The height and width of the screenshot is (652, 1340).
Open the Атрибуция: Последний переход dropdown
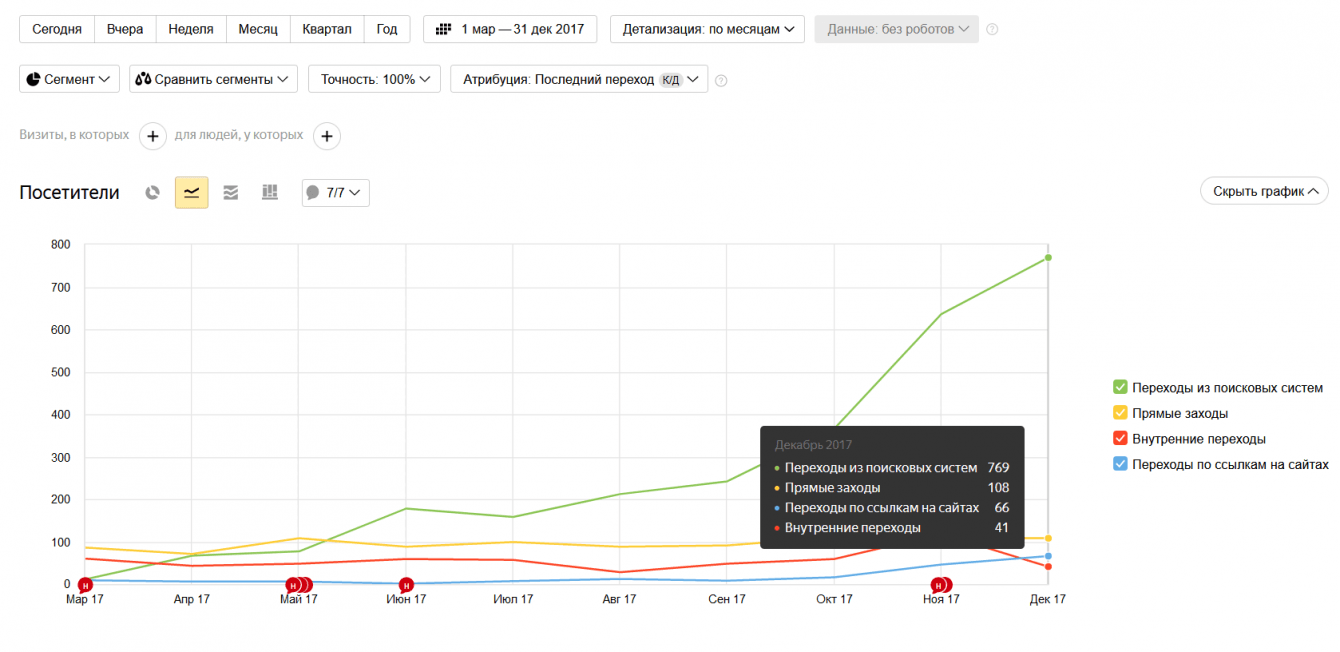tap(579, 79)
